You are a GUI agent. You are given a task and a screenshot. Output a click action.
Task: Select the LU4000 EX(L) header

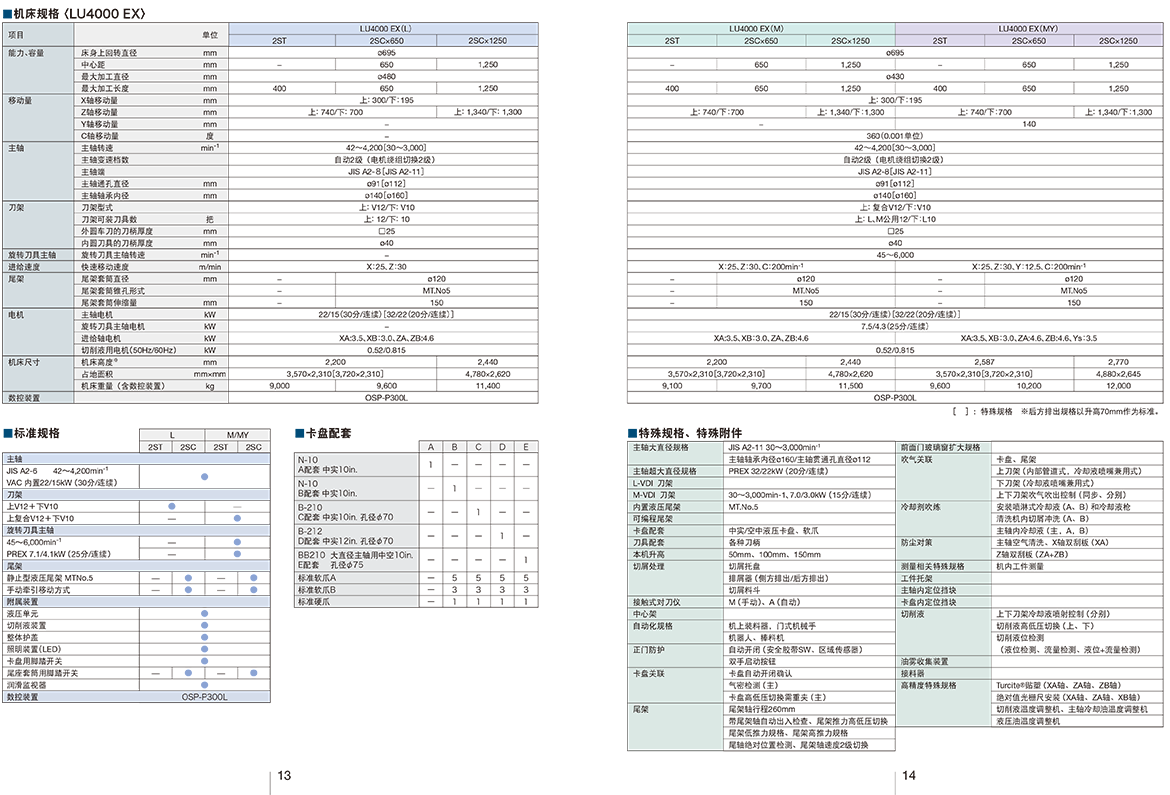point(384,29)
